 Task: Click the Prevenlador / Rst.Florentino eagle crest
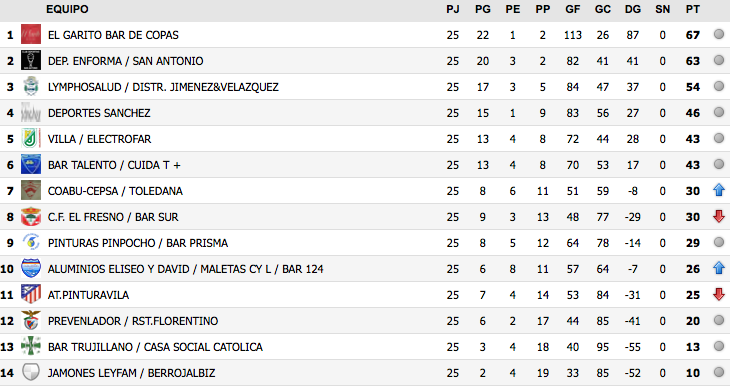click(31, 321)
